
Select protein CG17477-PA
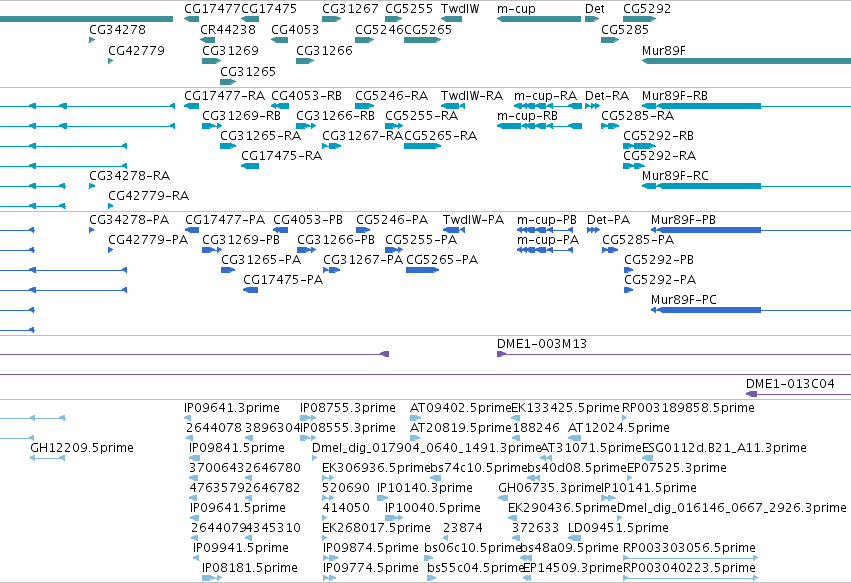click(225, 220)
